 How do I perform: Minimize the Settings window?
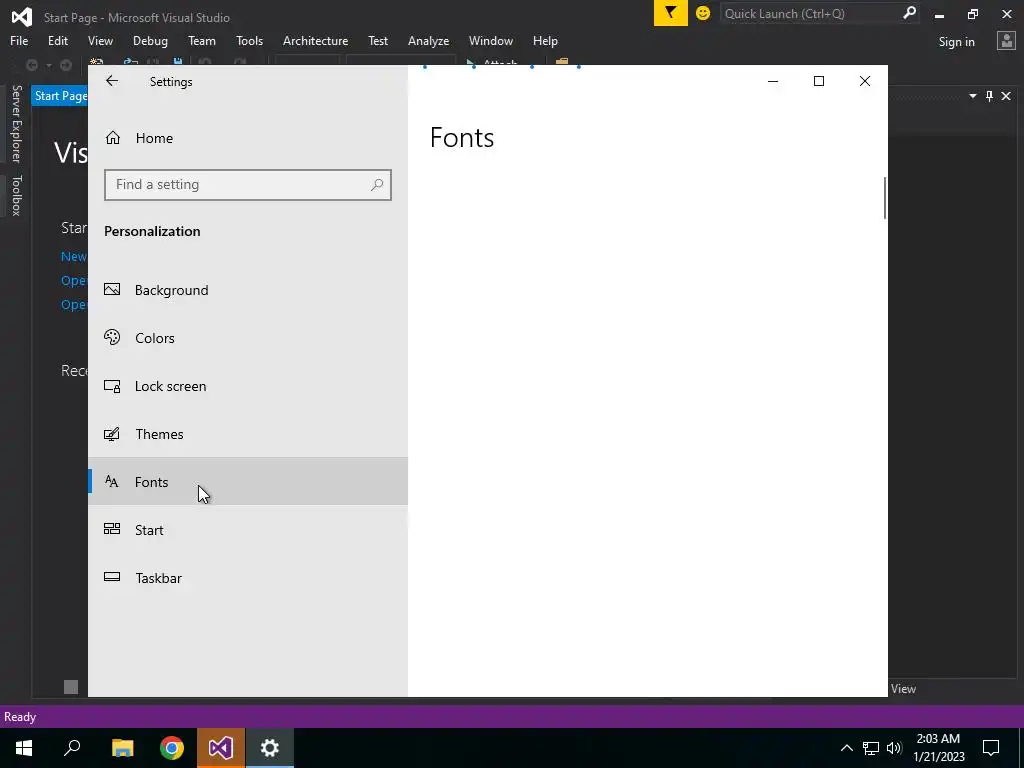[x=773, y=81]
